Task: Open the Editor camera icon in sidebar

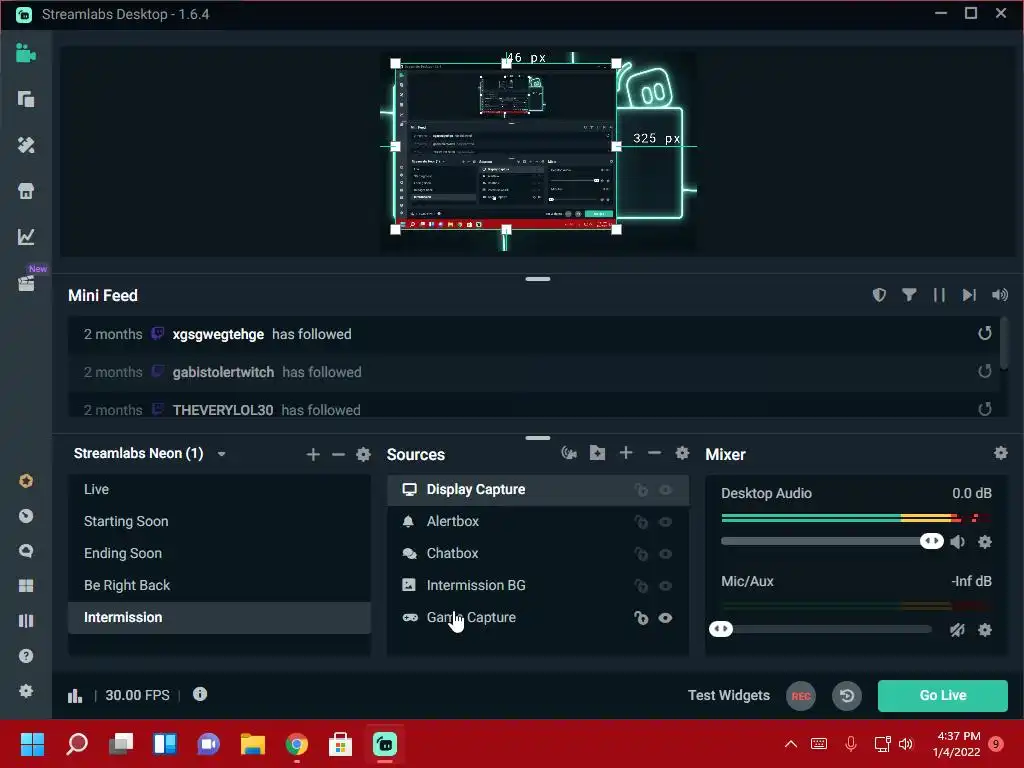Action: coord(25,54)
